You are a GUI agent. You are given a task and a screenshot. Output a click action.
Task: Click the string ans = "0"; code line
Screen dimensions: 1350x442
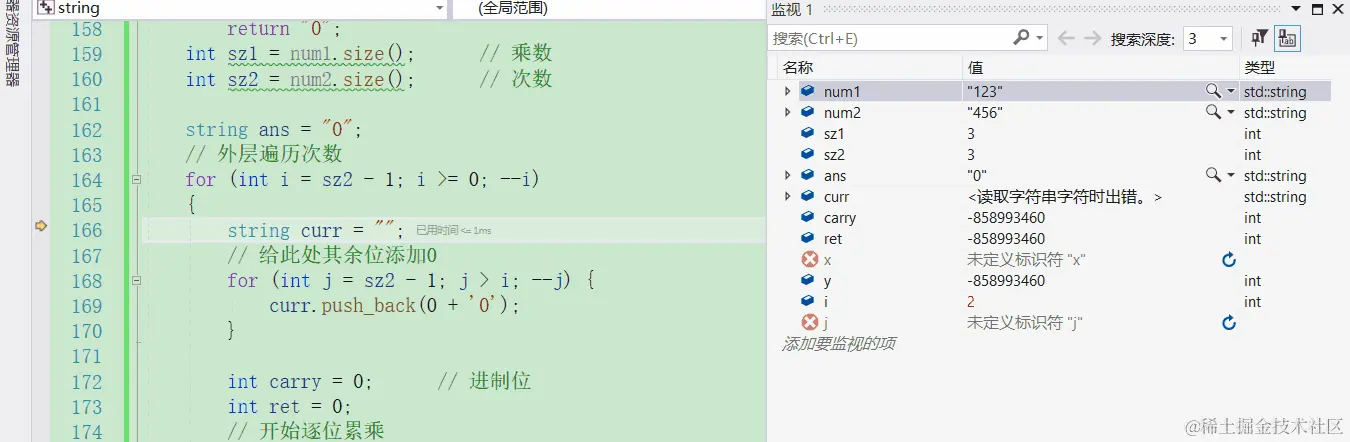tap(273, 130)
